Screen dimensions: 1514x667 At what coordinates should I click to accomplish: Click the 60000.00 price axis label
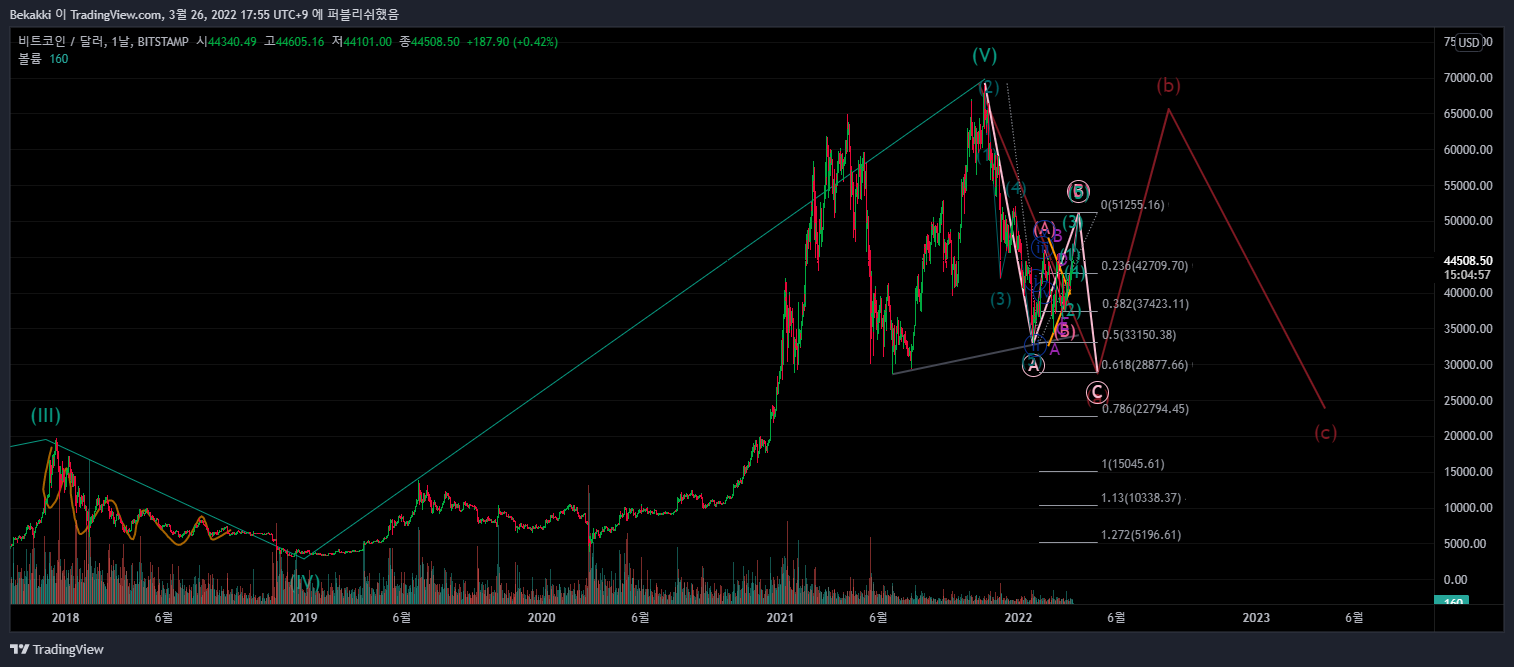[x=1468, y=150]
